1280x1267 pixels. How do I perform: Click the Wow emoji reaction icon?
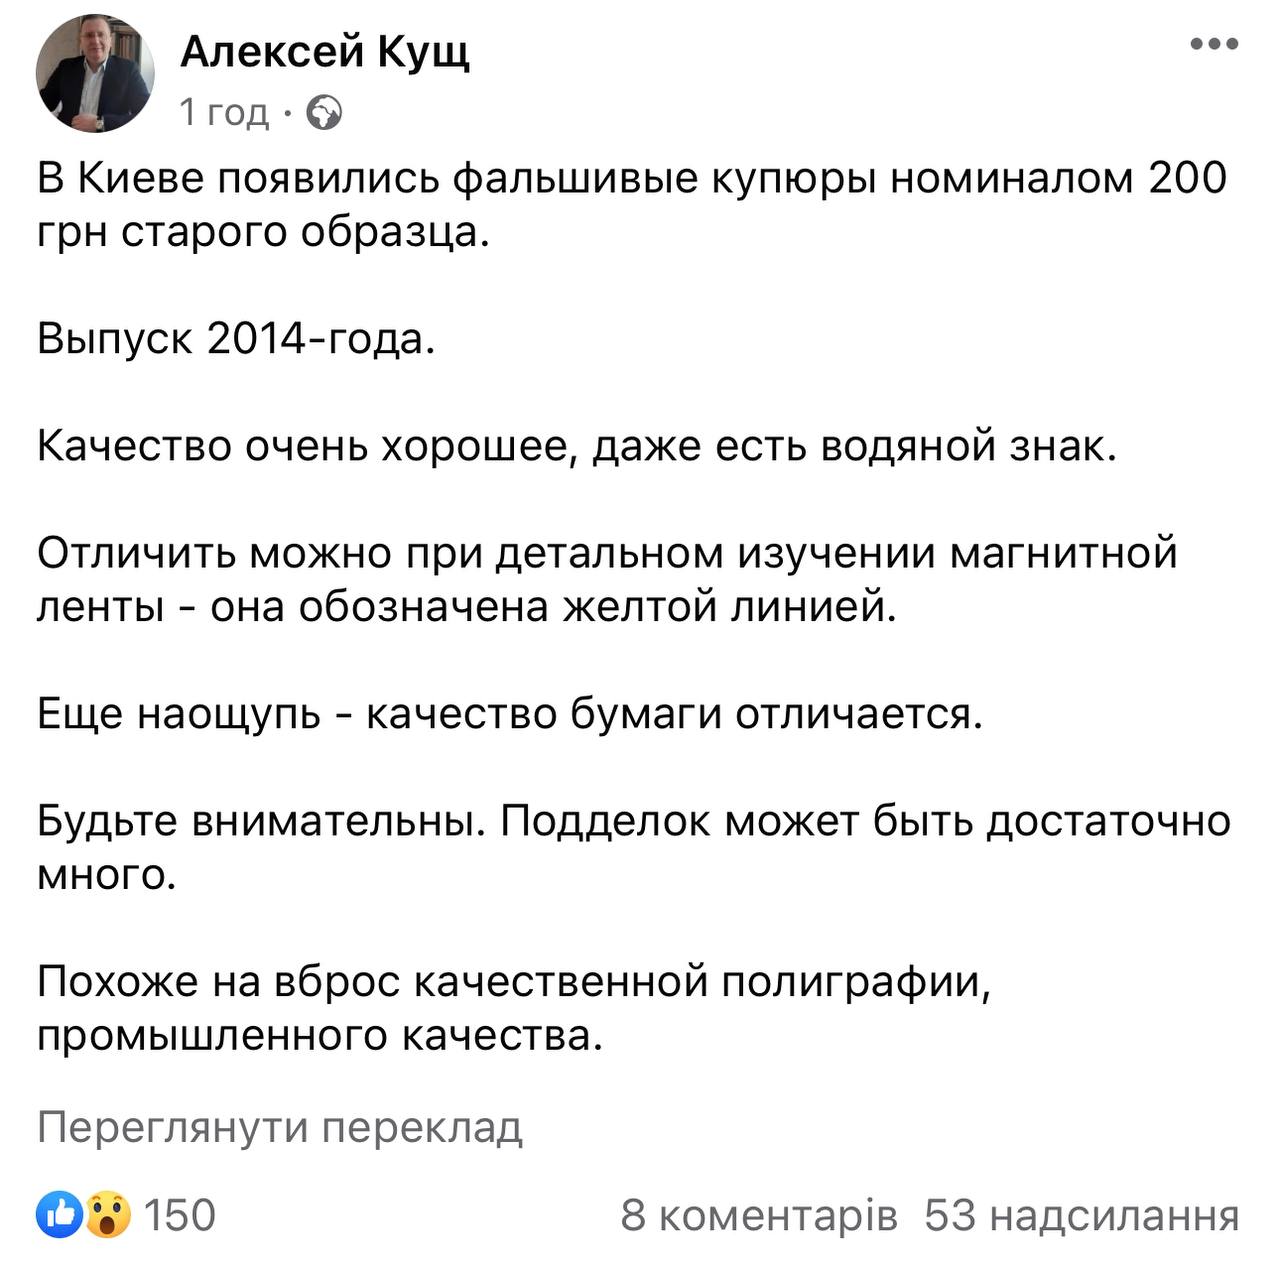pos(107,1214)
